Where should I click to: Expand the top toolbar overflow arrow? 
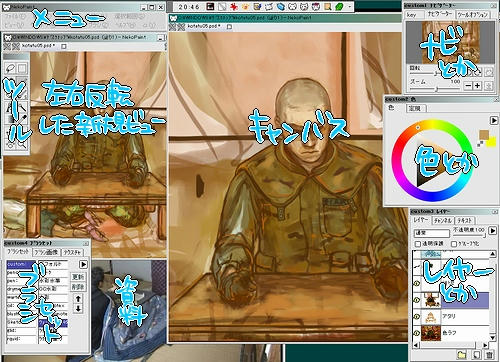point(349,6)
